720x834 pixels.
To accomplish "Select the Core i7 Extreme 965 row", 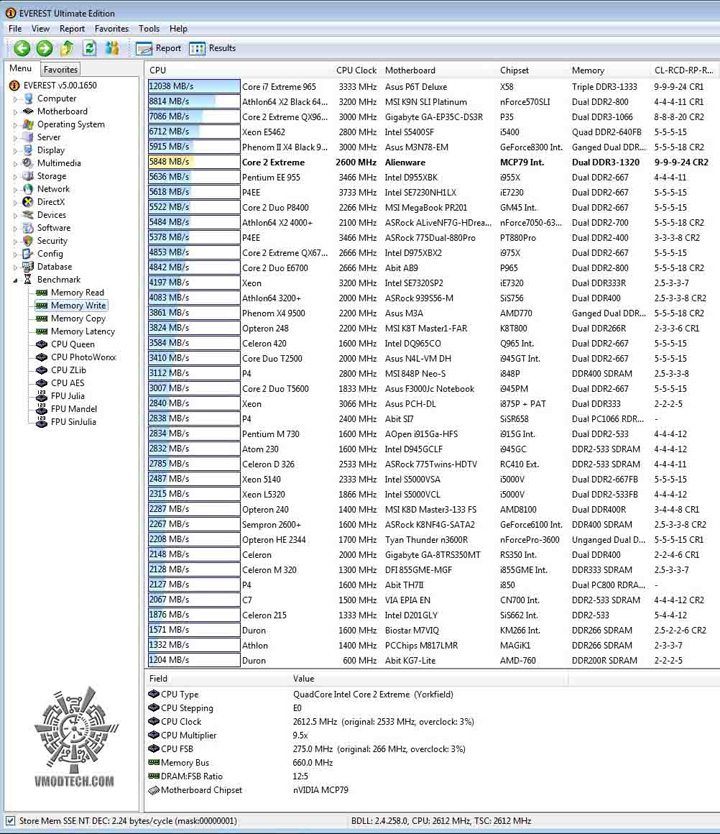I will pos(431,87).
